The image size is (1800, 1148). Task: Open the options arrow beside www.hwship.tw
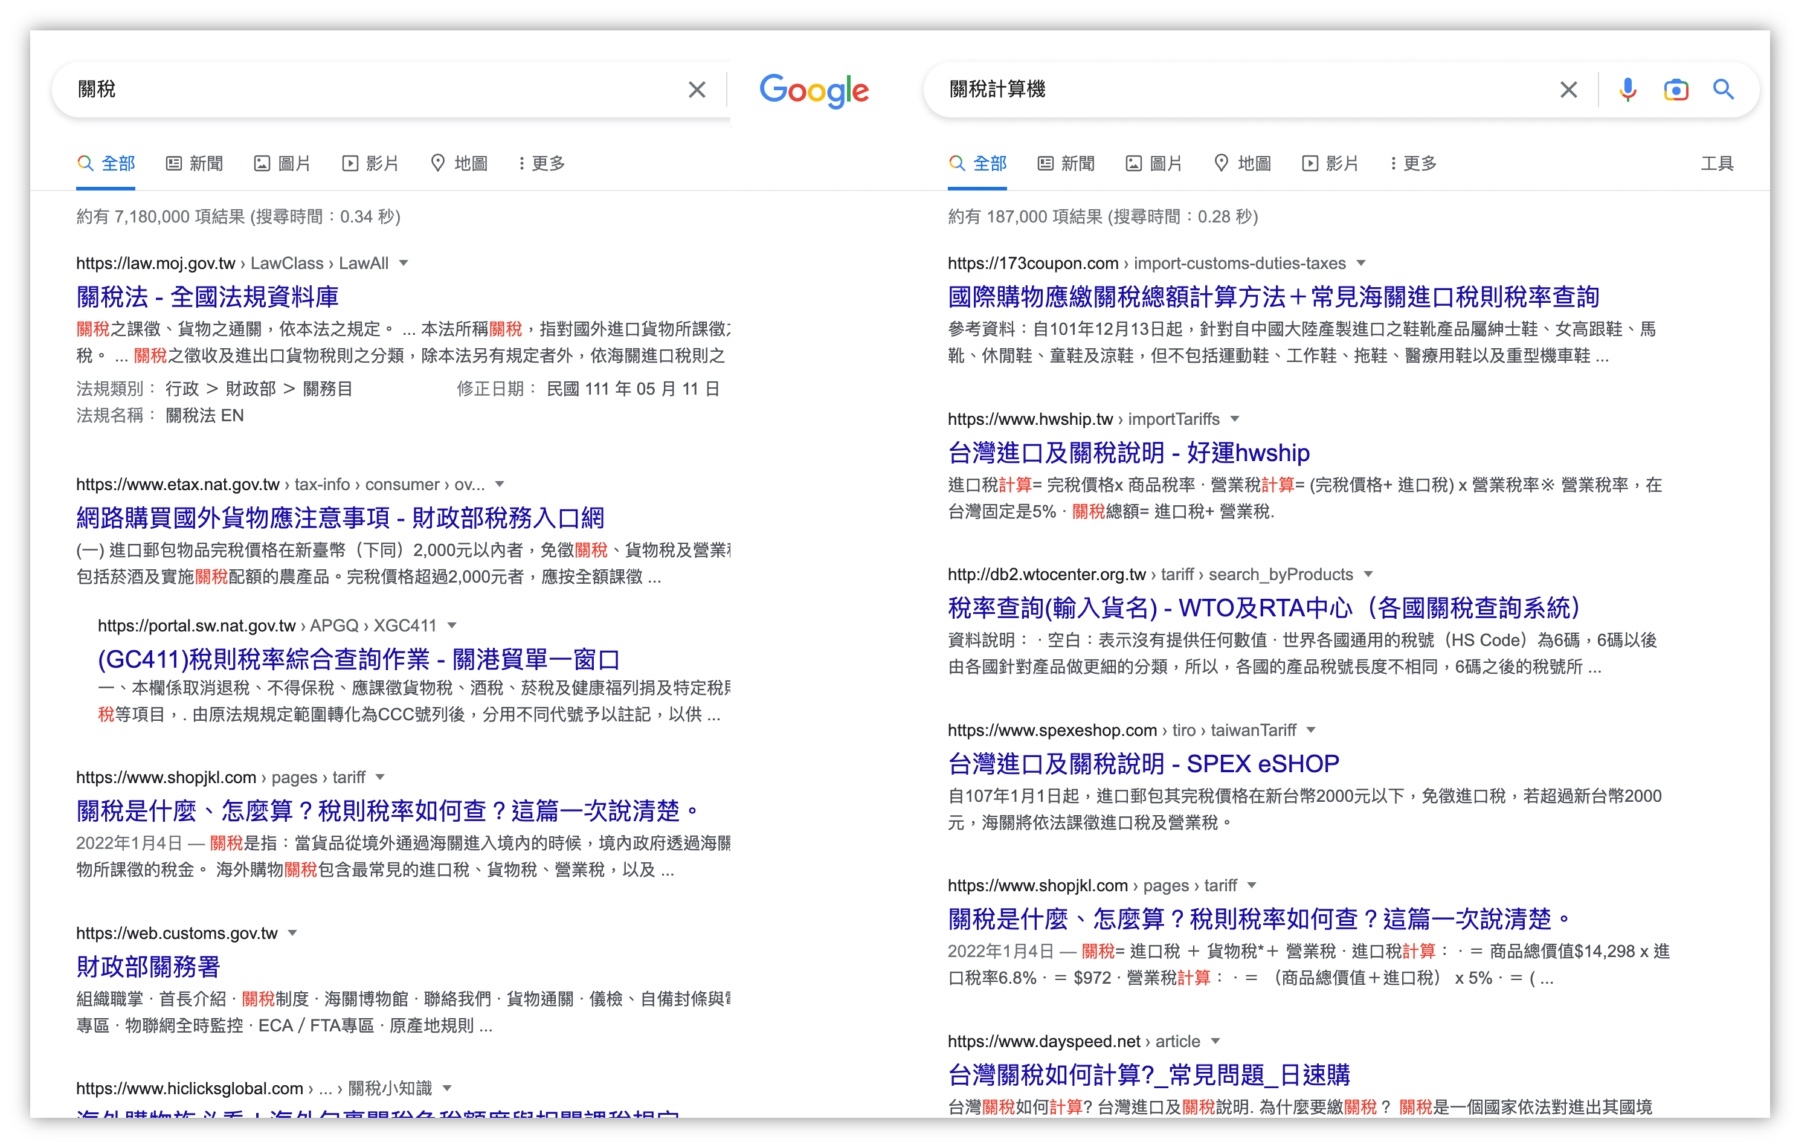pos(1237,419)
